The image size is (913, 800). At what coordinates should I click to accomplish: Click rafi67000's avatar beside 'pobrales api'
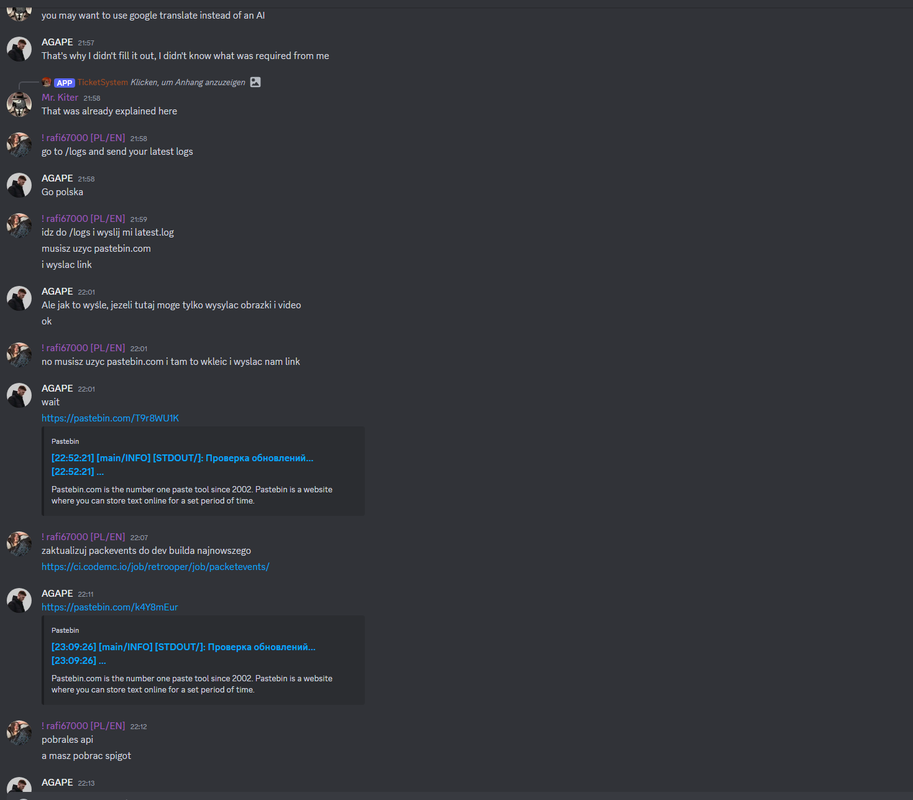point(19,733)
